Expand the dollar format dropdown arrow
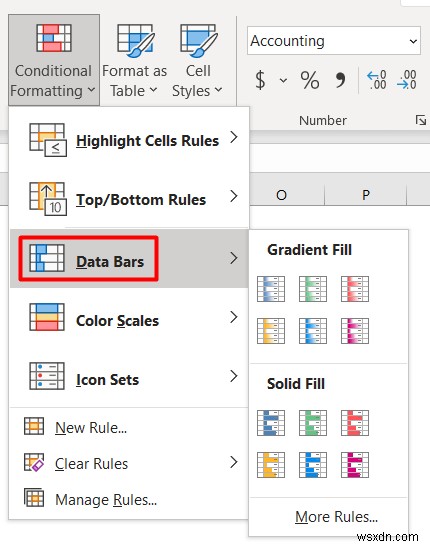This screenshot has height=547, width=430. point(283,81)
